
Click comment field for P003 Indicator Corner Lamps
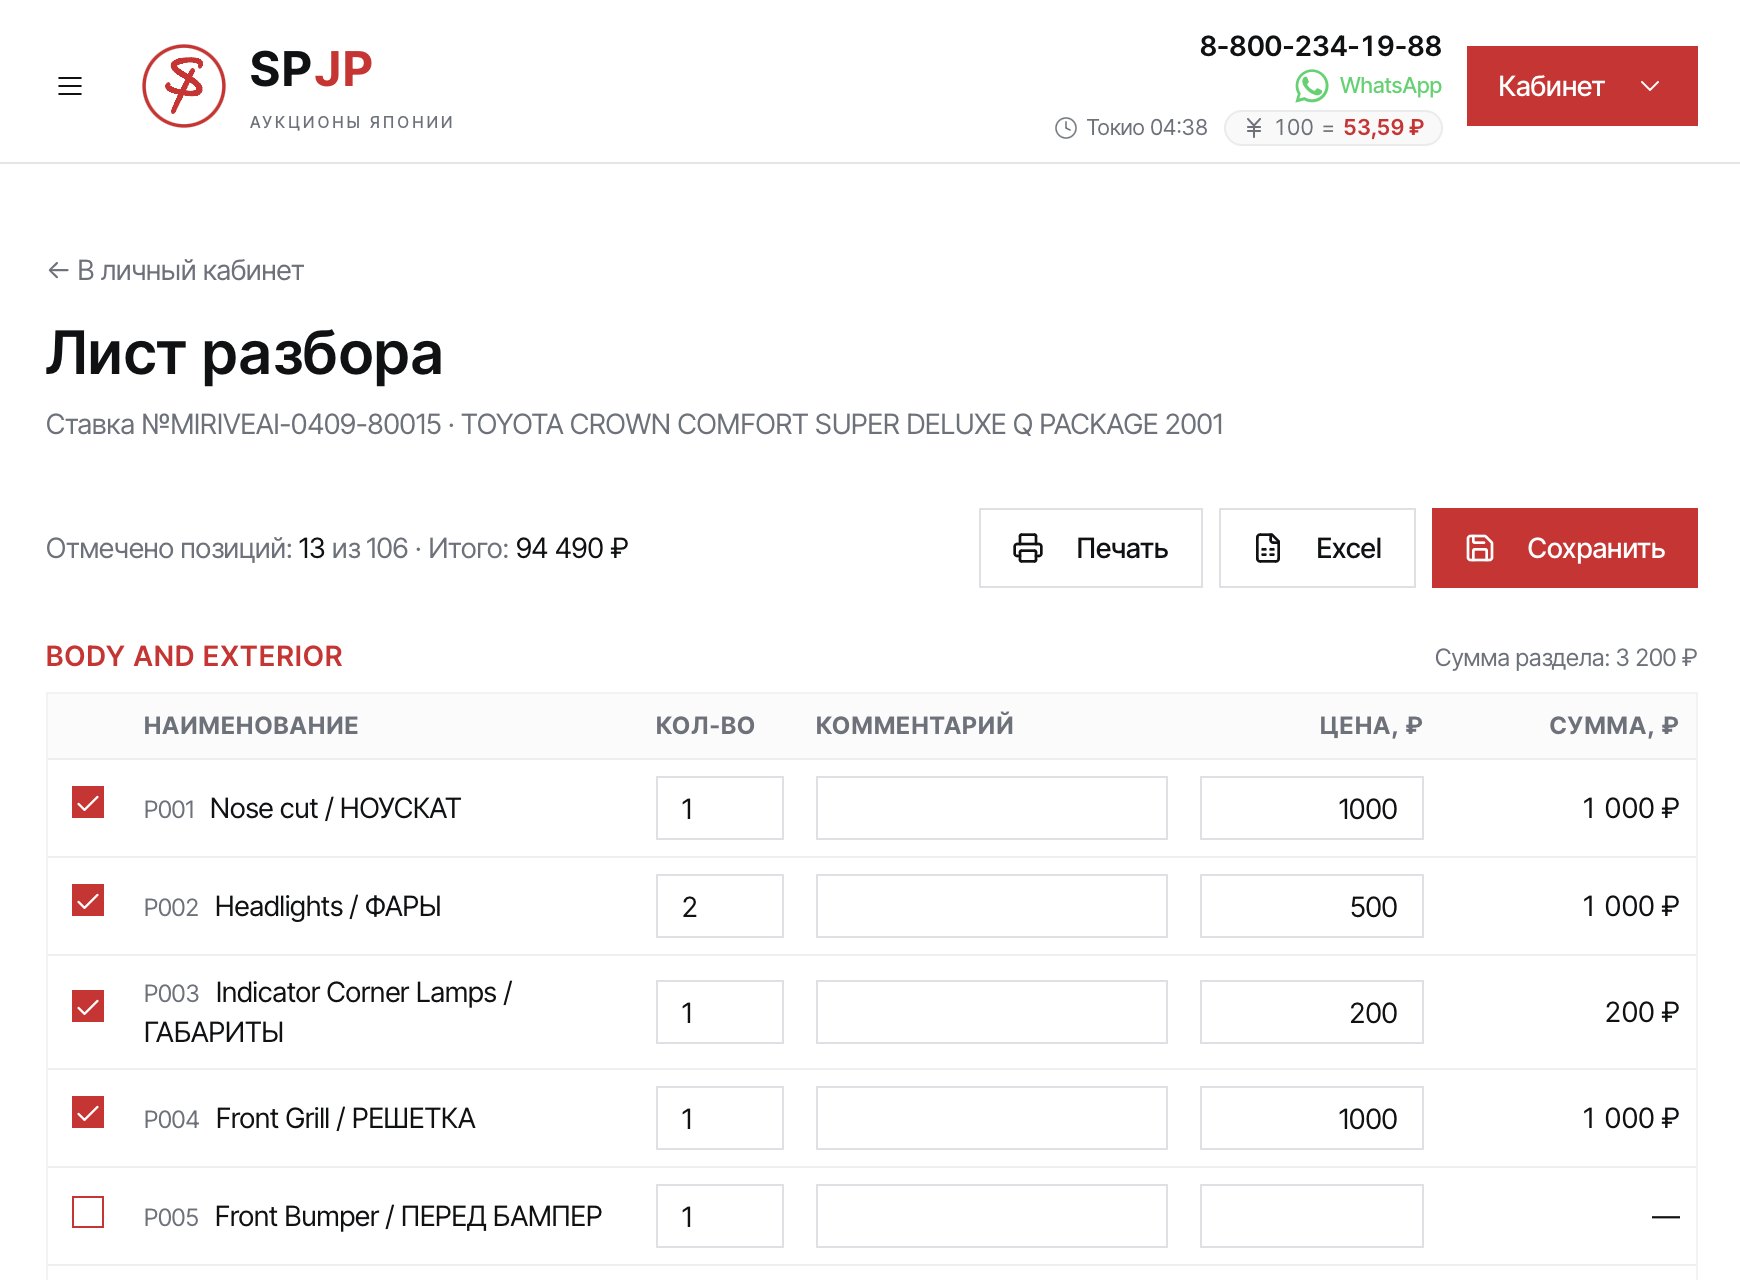(x=992, y=1012)
